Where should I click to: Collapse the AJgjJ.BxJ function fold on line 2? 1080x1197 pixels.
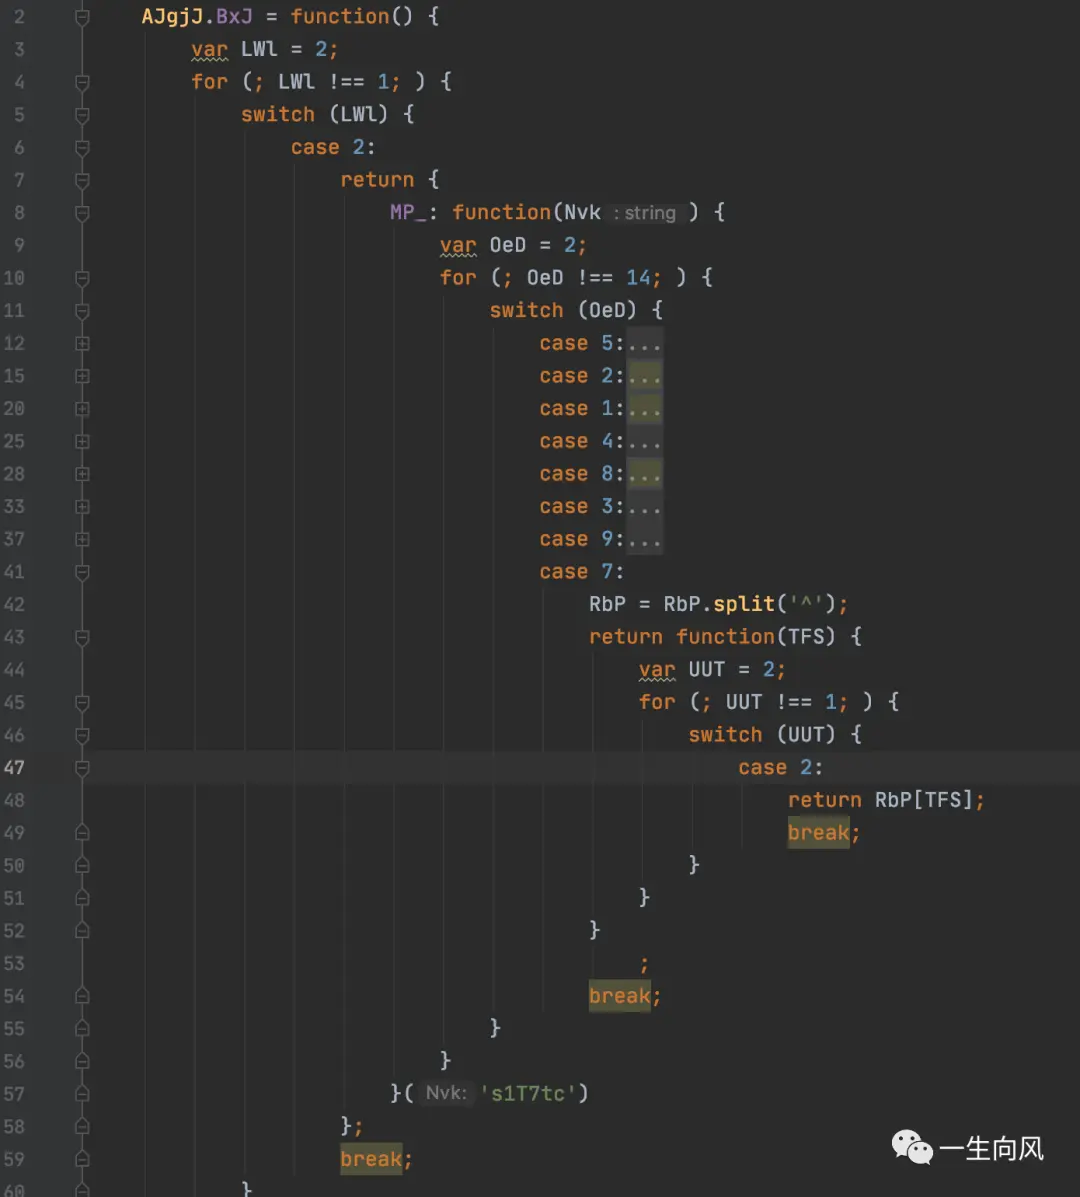(x=82, y=17)
